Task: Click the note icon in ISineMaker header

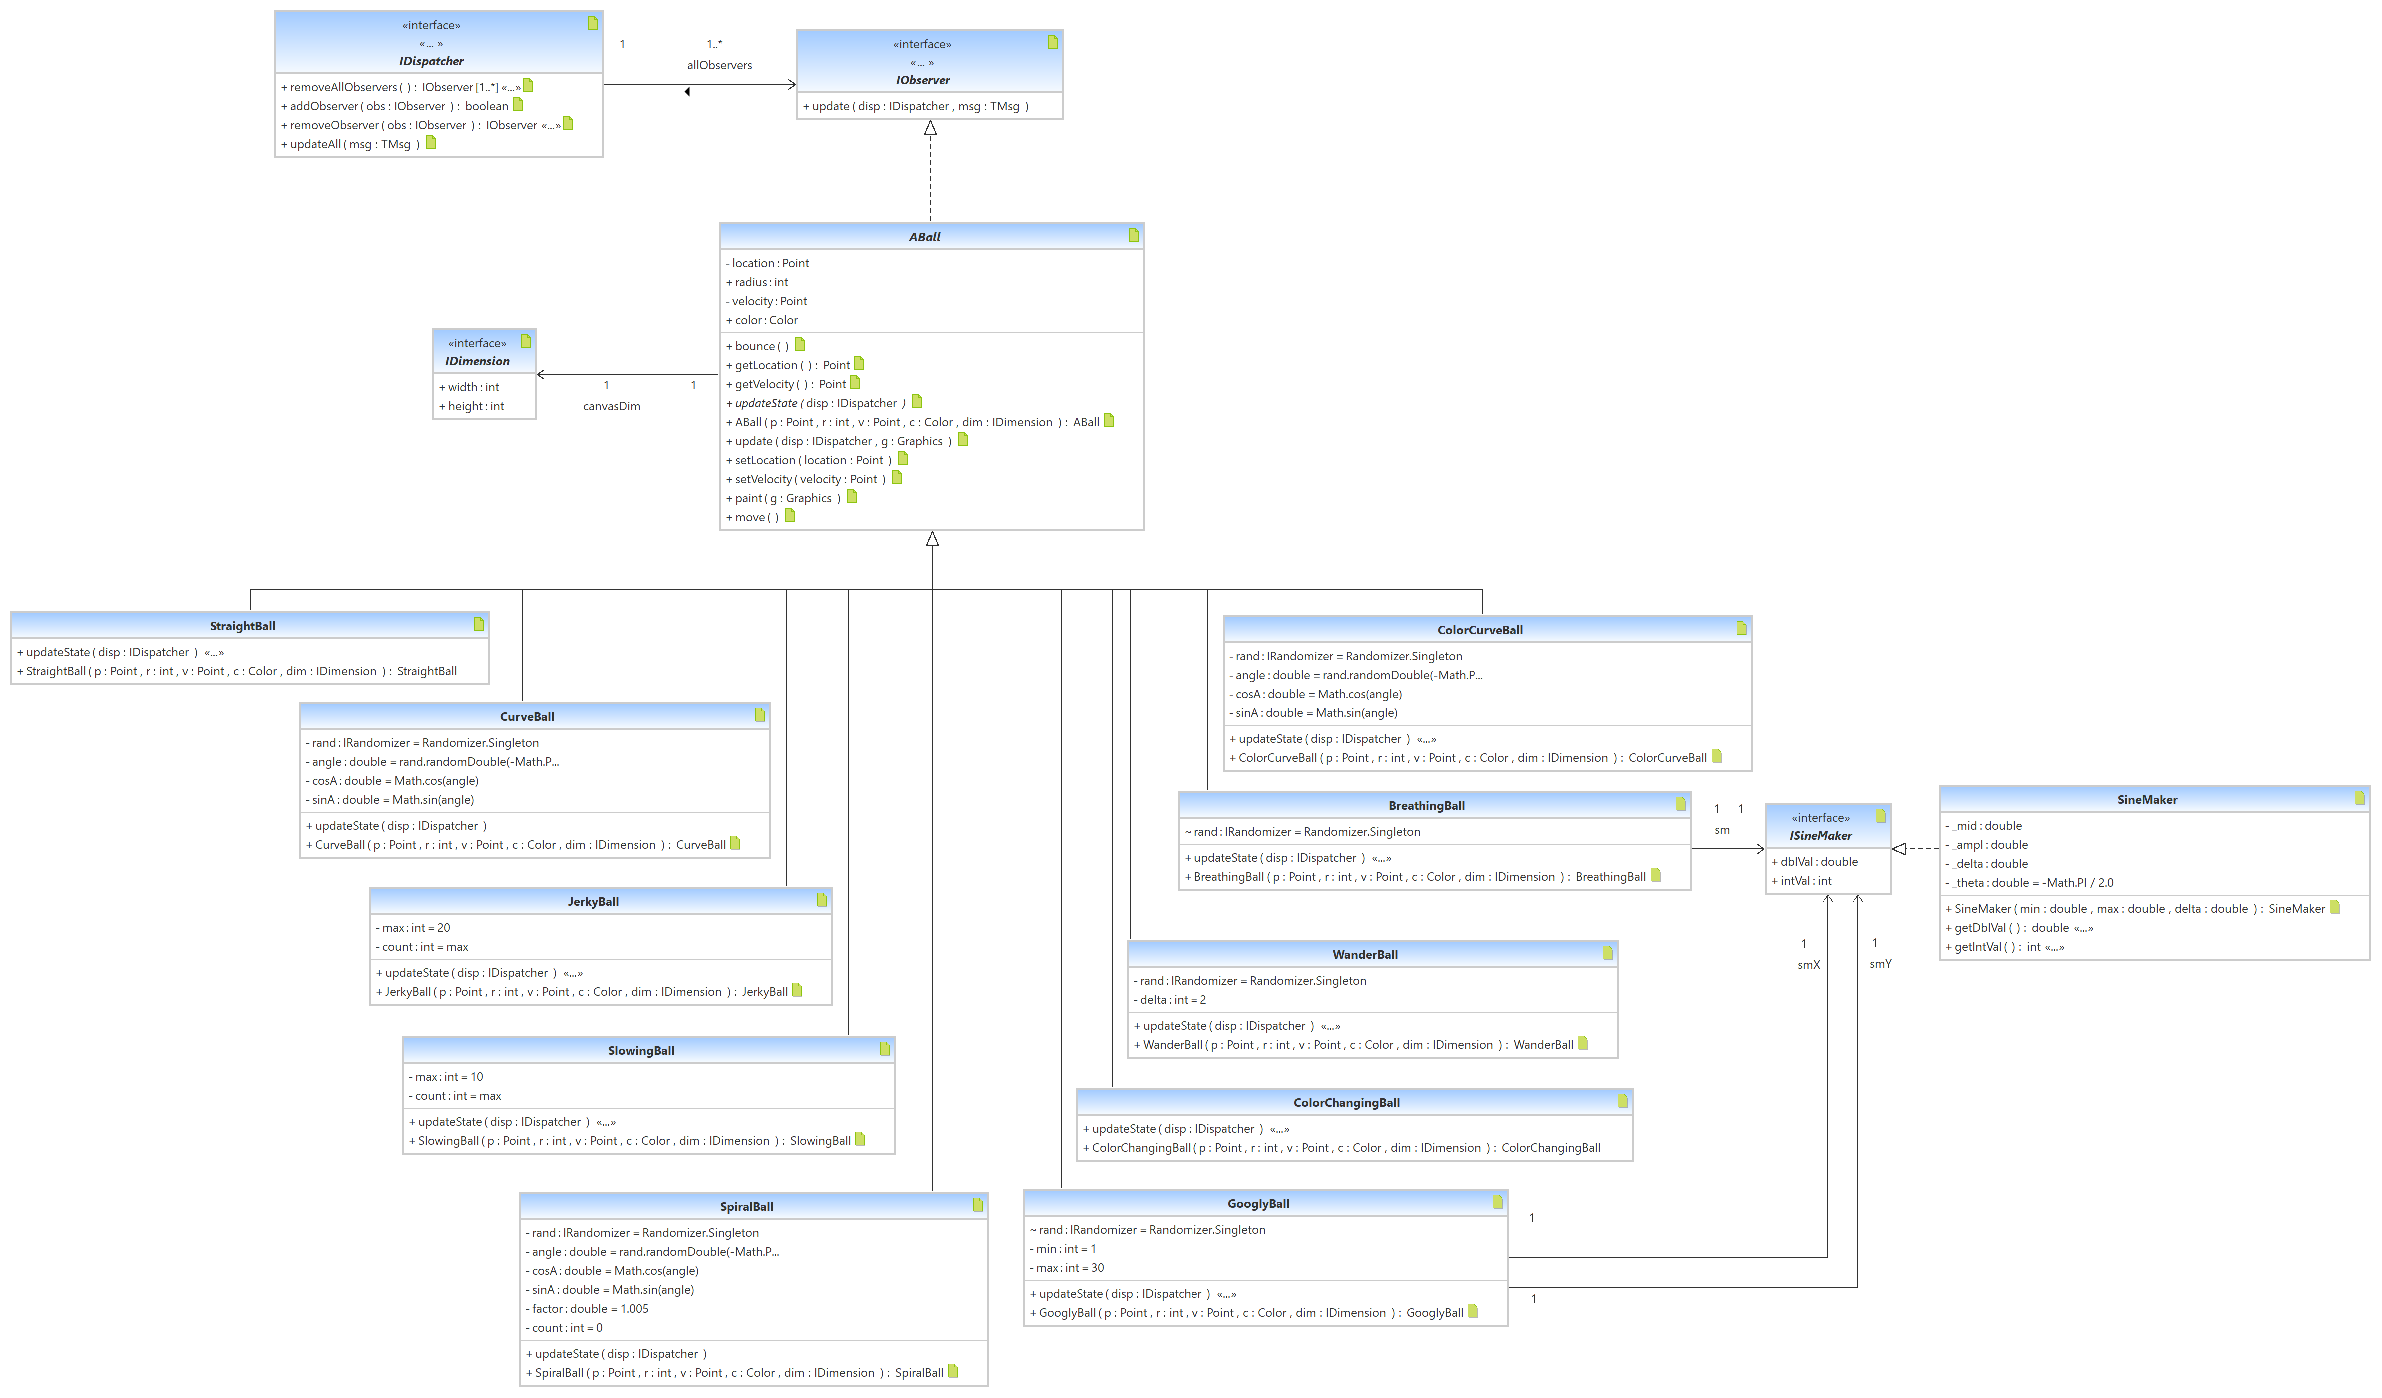Action: coord(1880,816)
